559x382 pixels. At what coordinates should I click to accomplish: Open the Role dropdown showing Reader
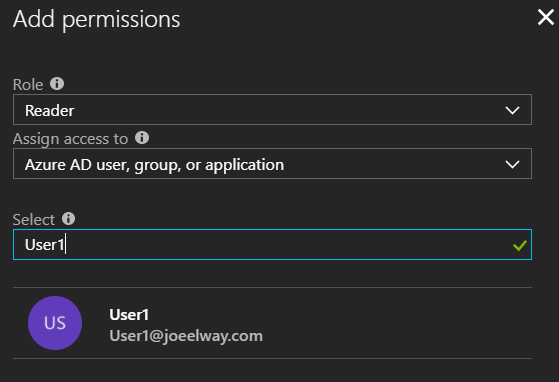click(272, 110)
